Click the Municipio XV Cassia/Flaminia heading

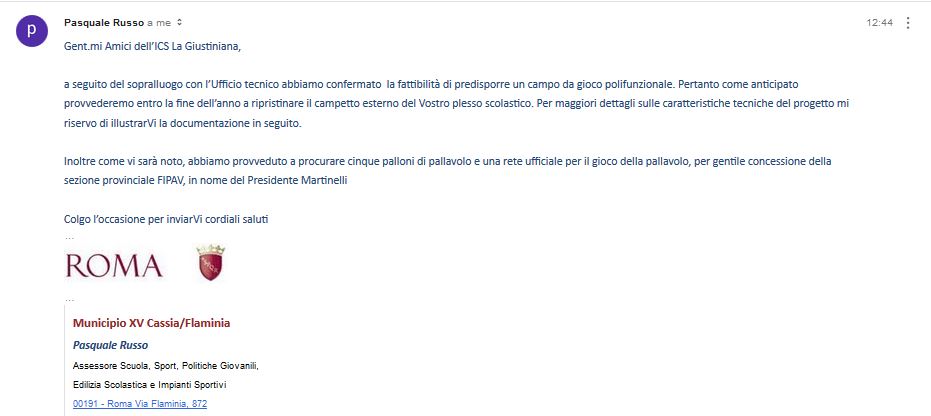tap(151, 323)
